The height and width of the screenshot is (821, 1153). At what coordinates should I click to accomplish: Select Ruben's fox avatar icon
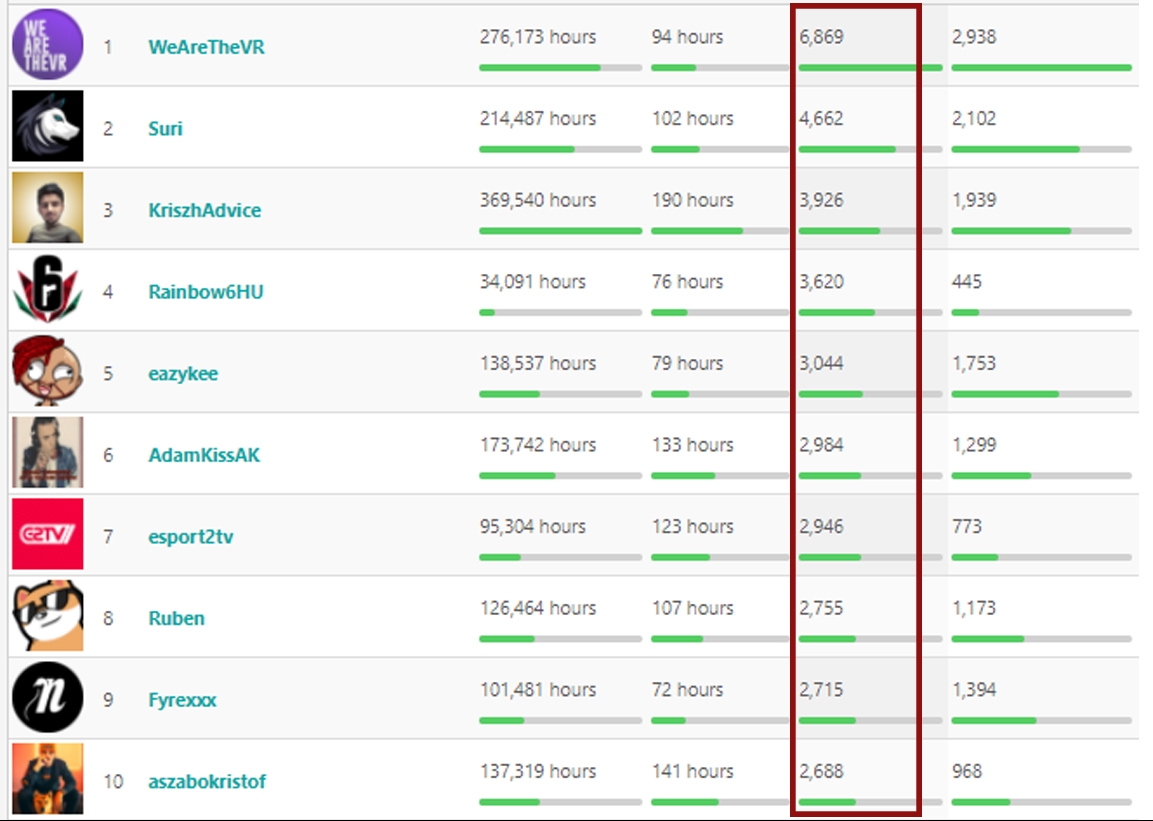tap(47, 617)
